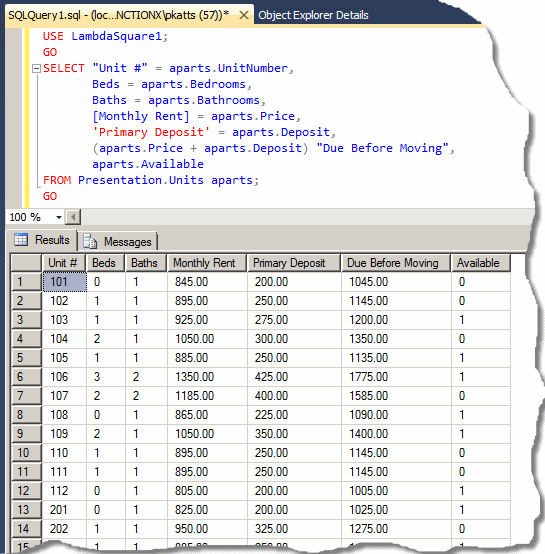Select row header number 13
The height and width of the screenshot is (554, 545).
pyautogui.click(x=26, y=509)
